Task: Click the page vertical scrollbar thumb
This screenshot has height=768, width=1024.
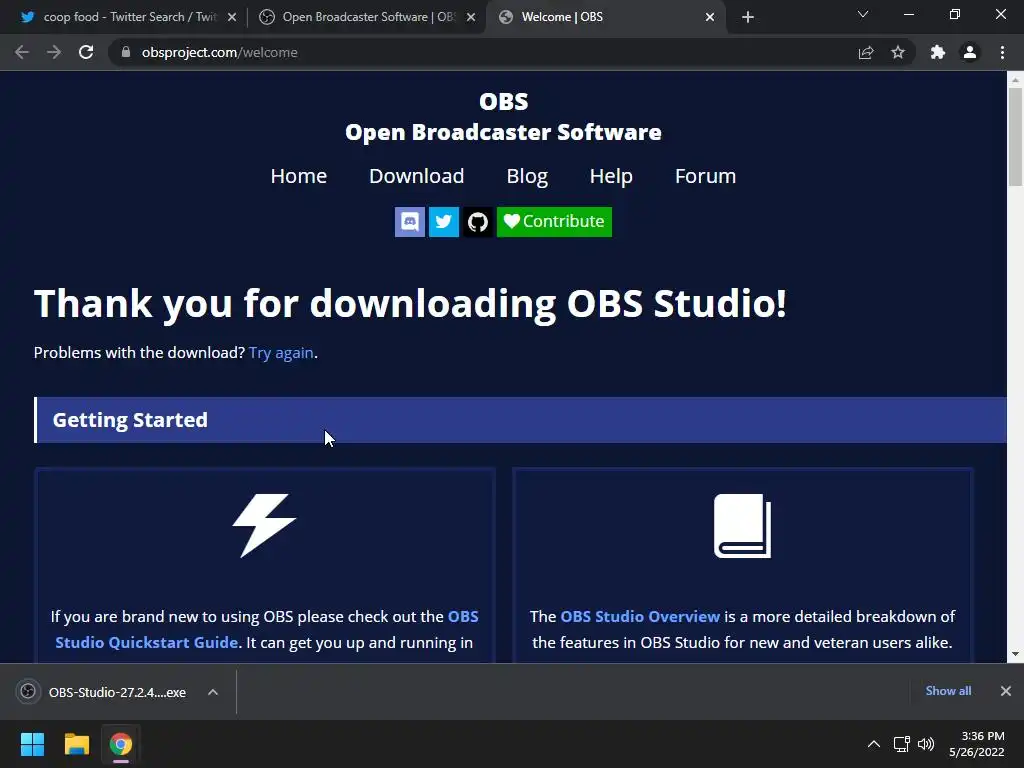Action: 1015,137
